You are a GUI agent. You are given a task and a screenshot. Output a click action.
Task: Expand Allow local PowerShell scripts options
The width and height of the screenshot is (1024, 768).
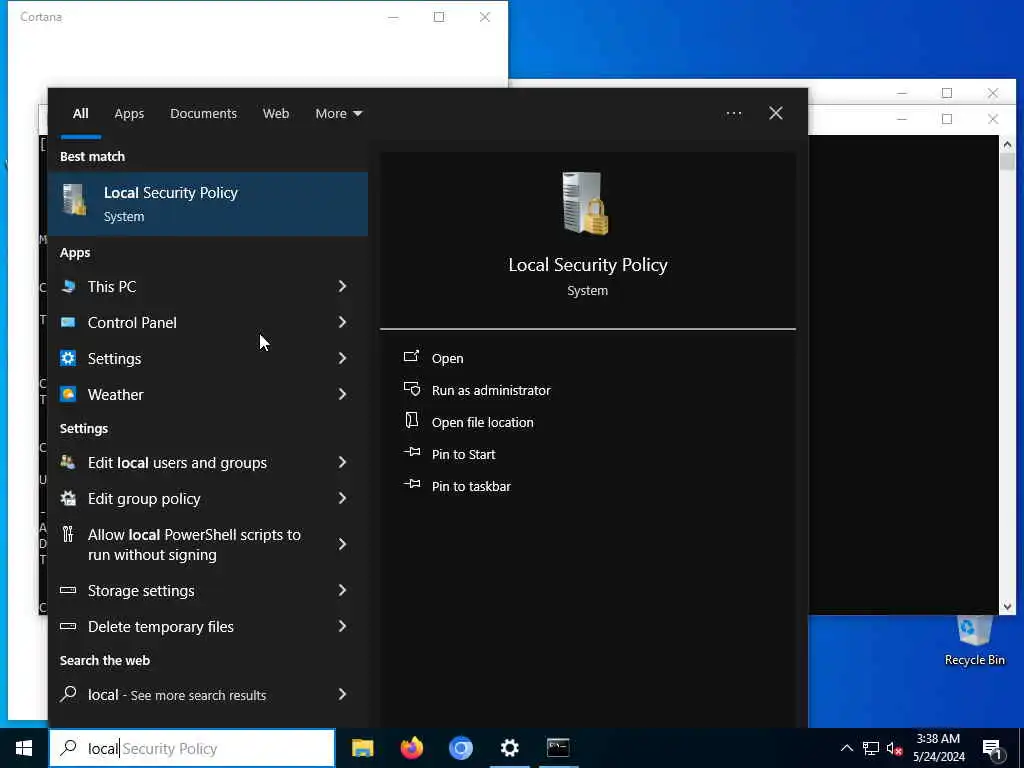click(x=342, y=544)
